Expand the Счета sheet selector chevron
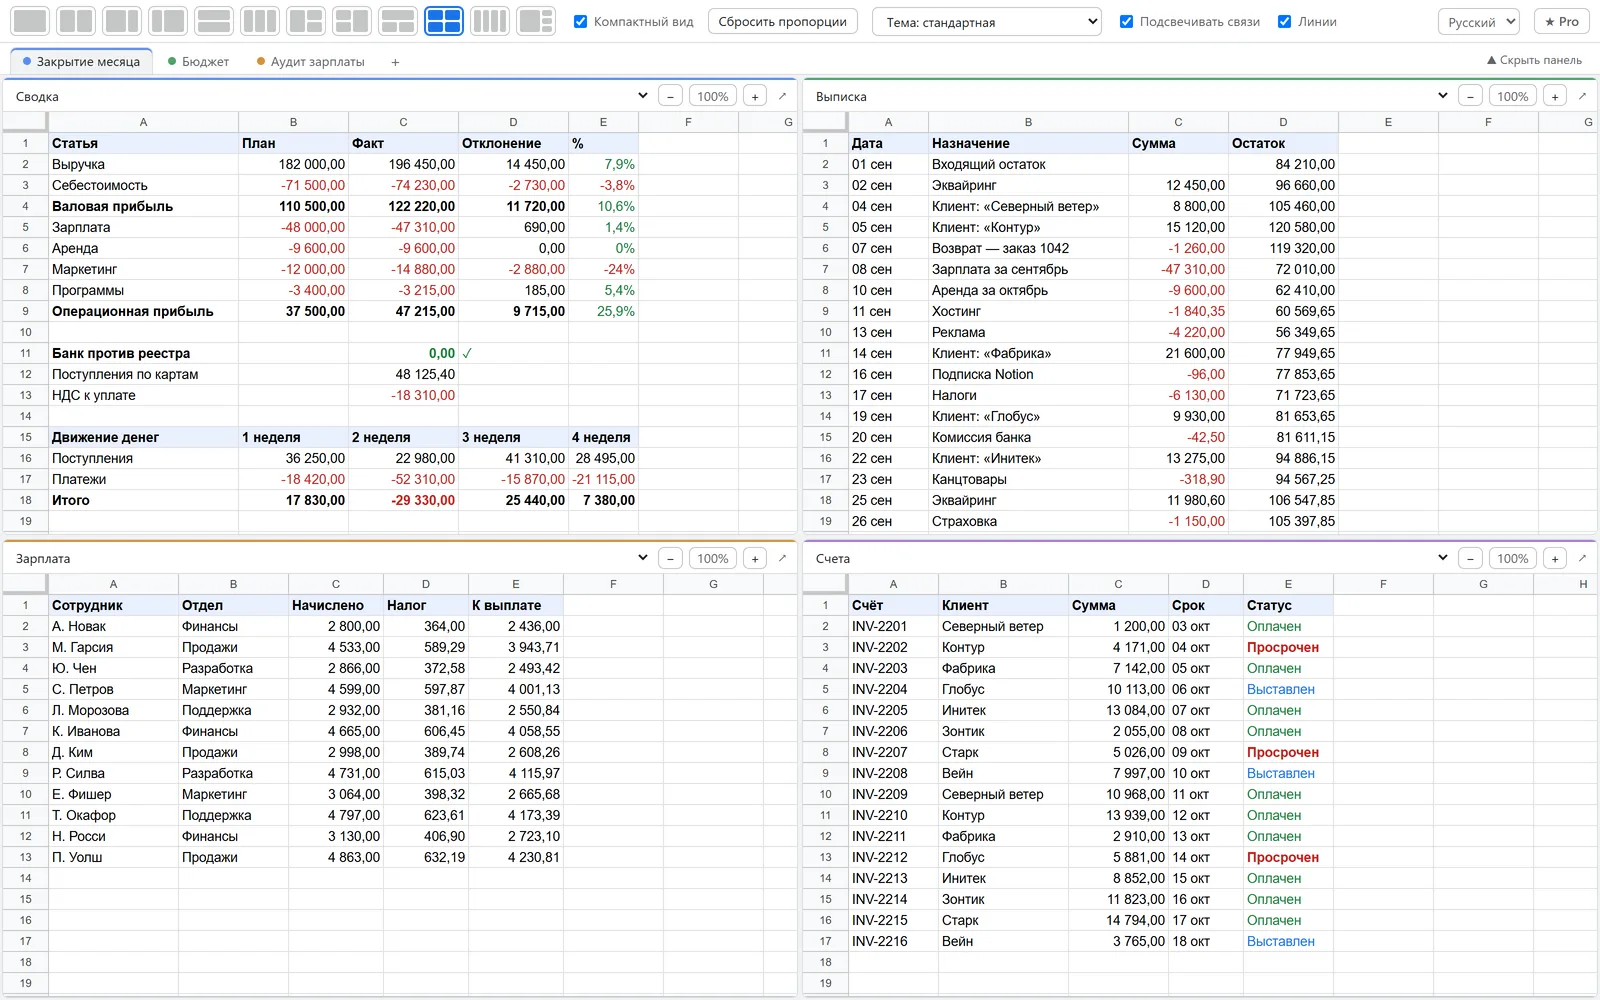 click(x=1442, y=558)
